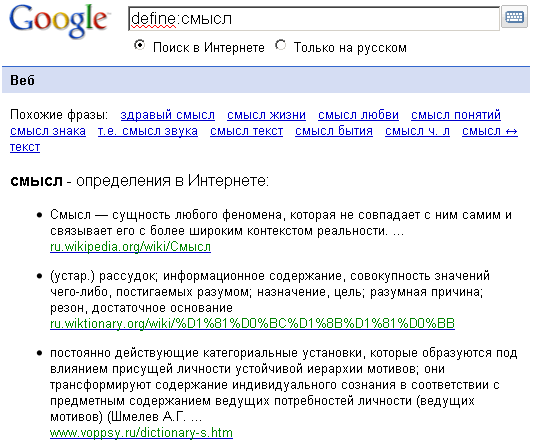The height and width of the screenshot is (444, 535).
Task: Click the define:смысл search field
Action: (314, 19)
